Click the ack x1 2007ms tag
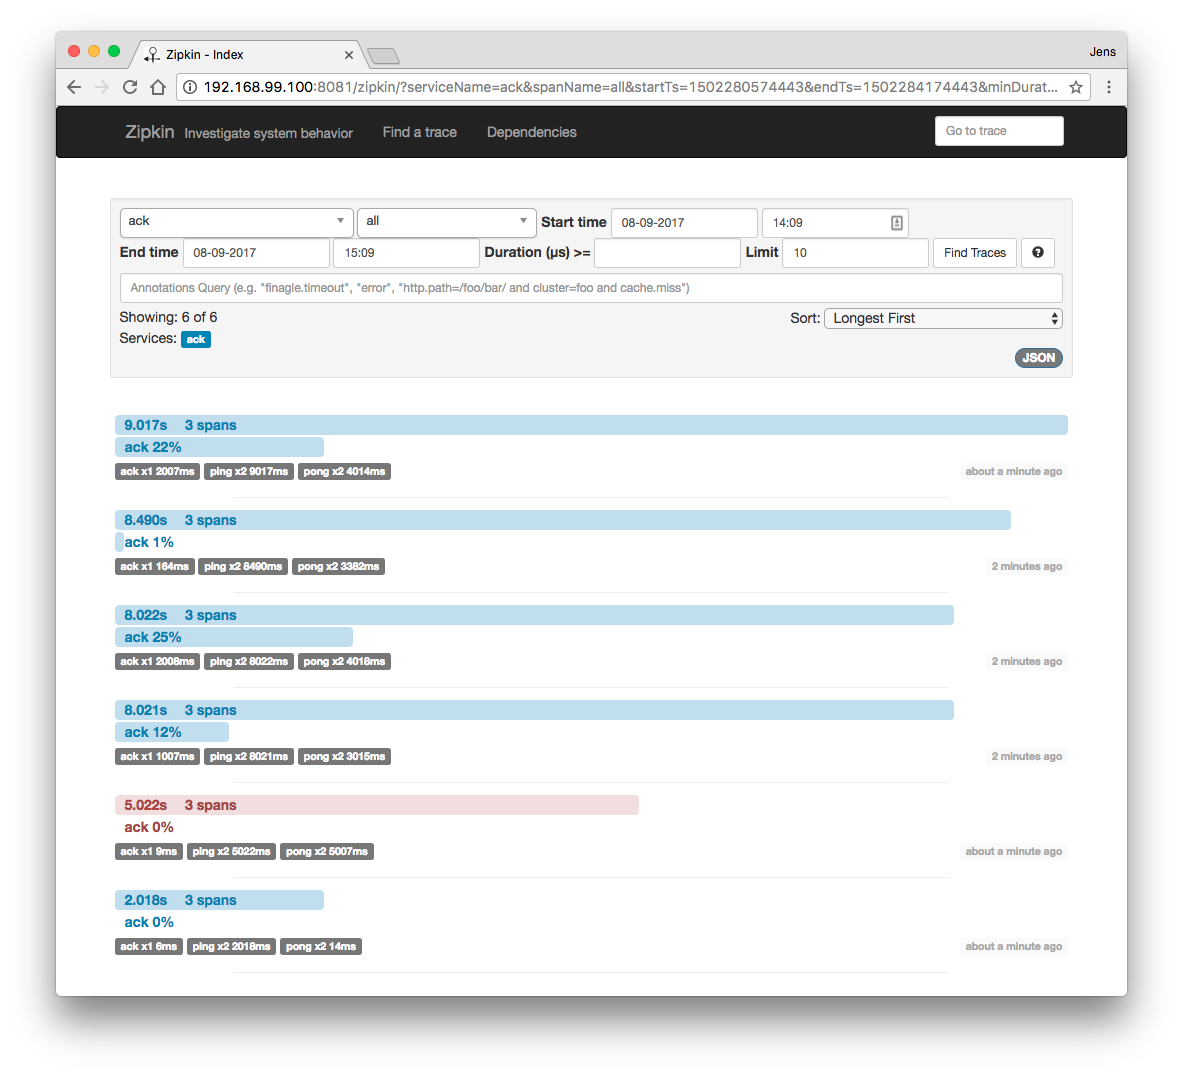Viewport: 1183px width, 1076px height. (x=157, y=472)
